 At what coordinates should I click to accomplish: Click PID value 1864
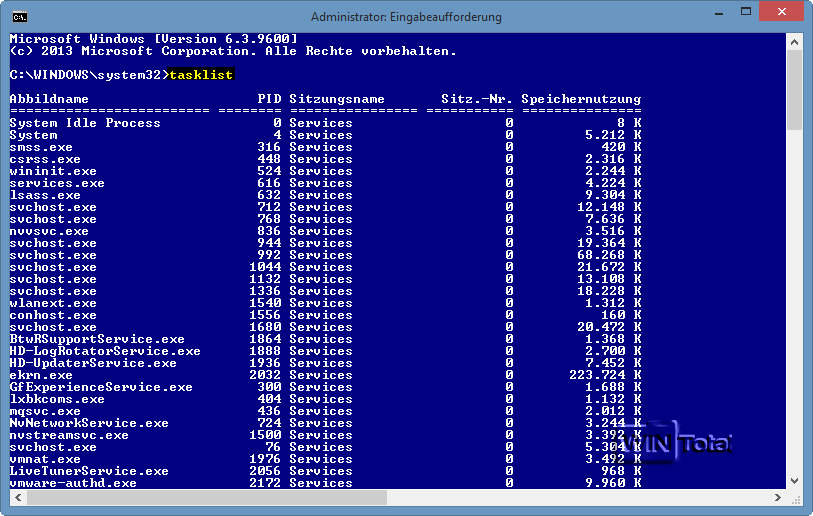click(265, 339)
